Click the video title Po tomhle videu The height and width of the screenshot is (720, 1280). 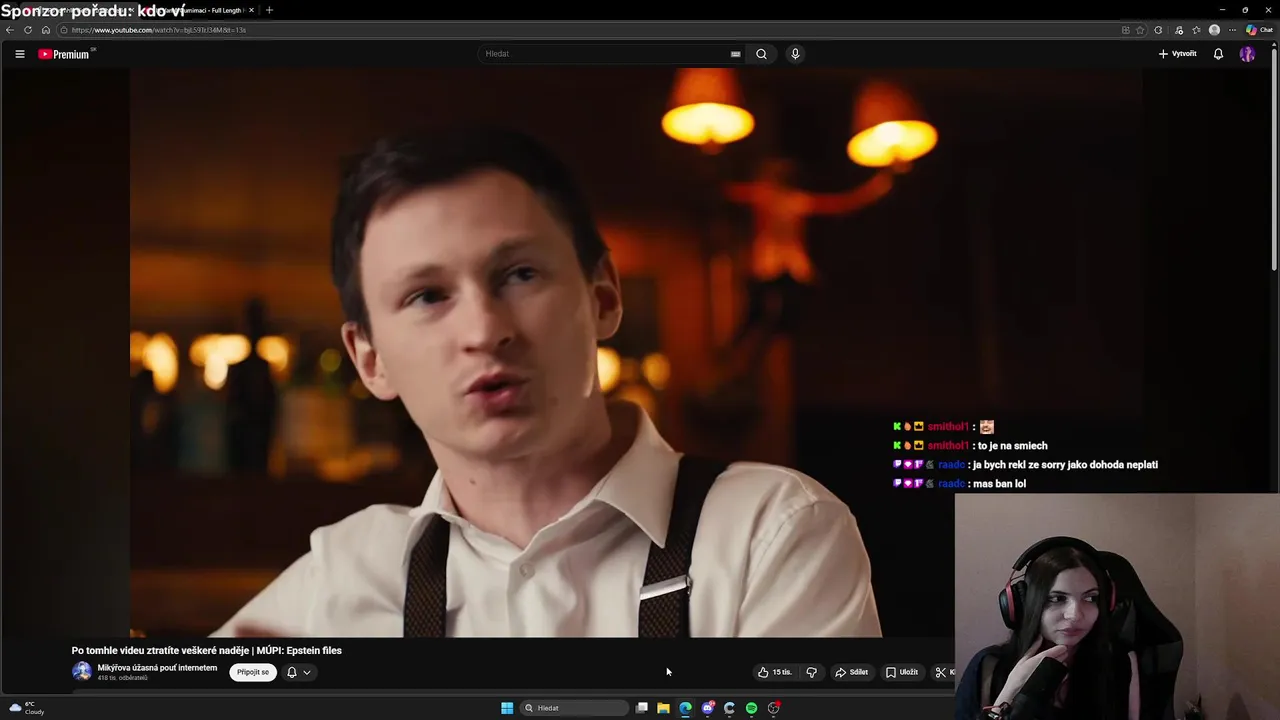(x=207, y=650)
